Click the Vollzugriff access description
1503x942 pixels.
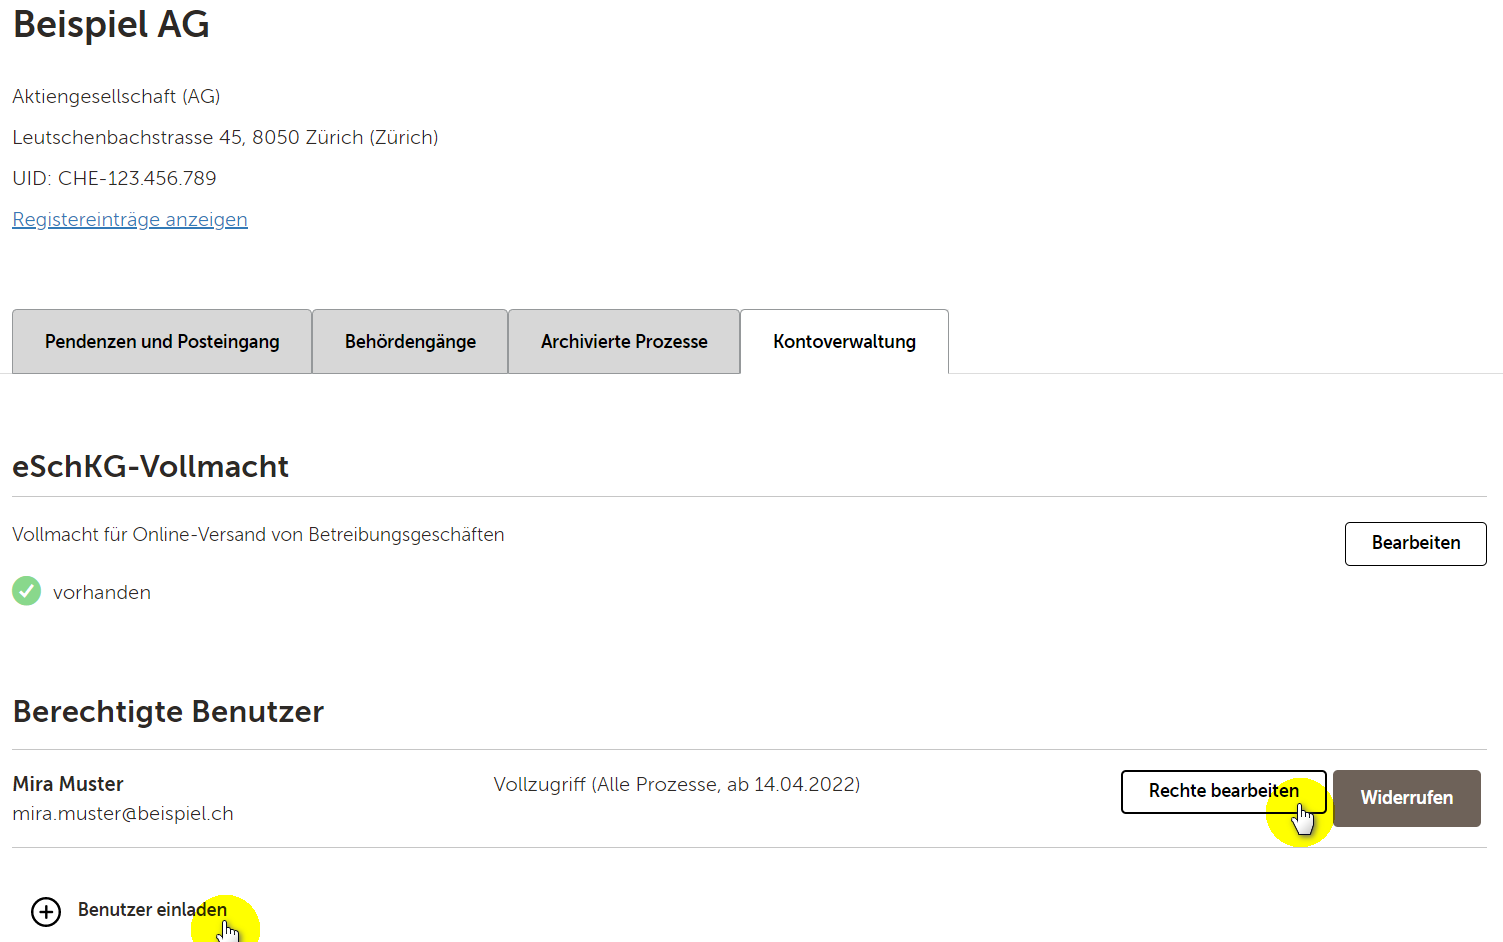[x=676, y=784]
